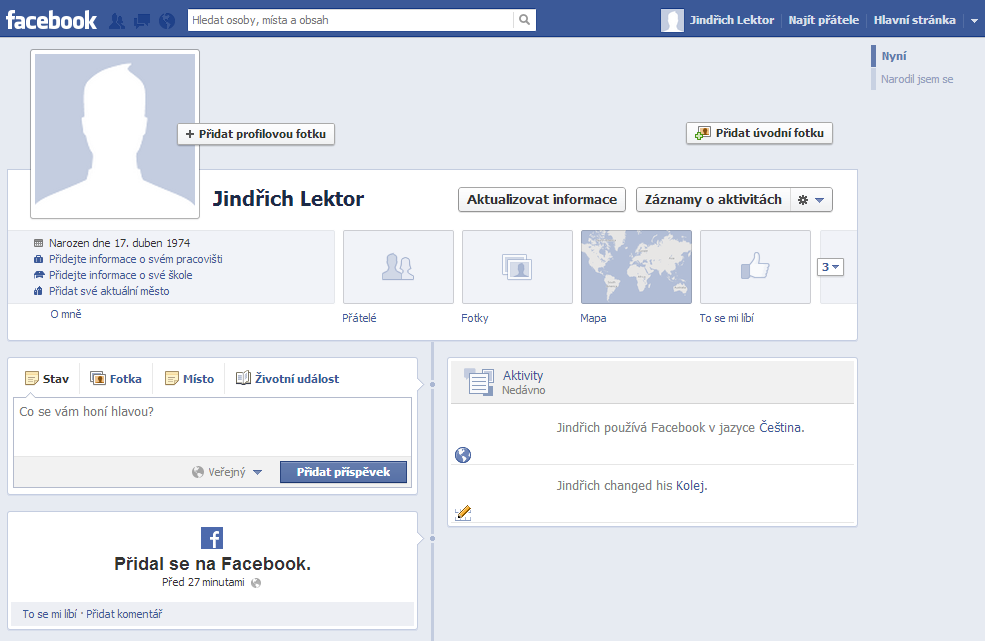Screen dimensions: 985x641
Task: Click the Před 27 minutami timestamp
Action: pos(203,583)
